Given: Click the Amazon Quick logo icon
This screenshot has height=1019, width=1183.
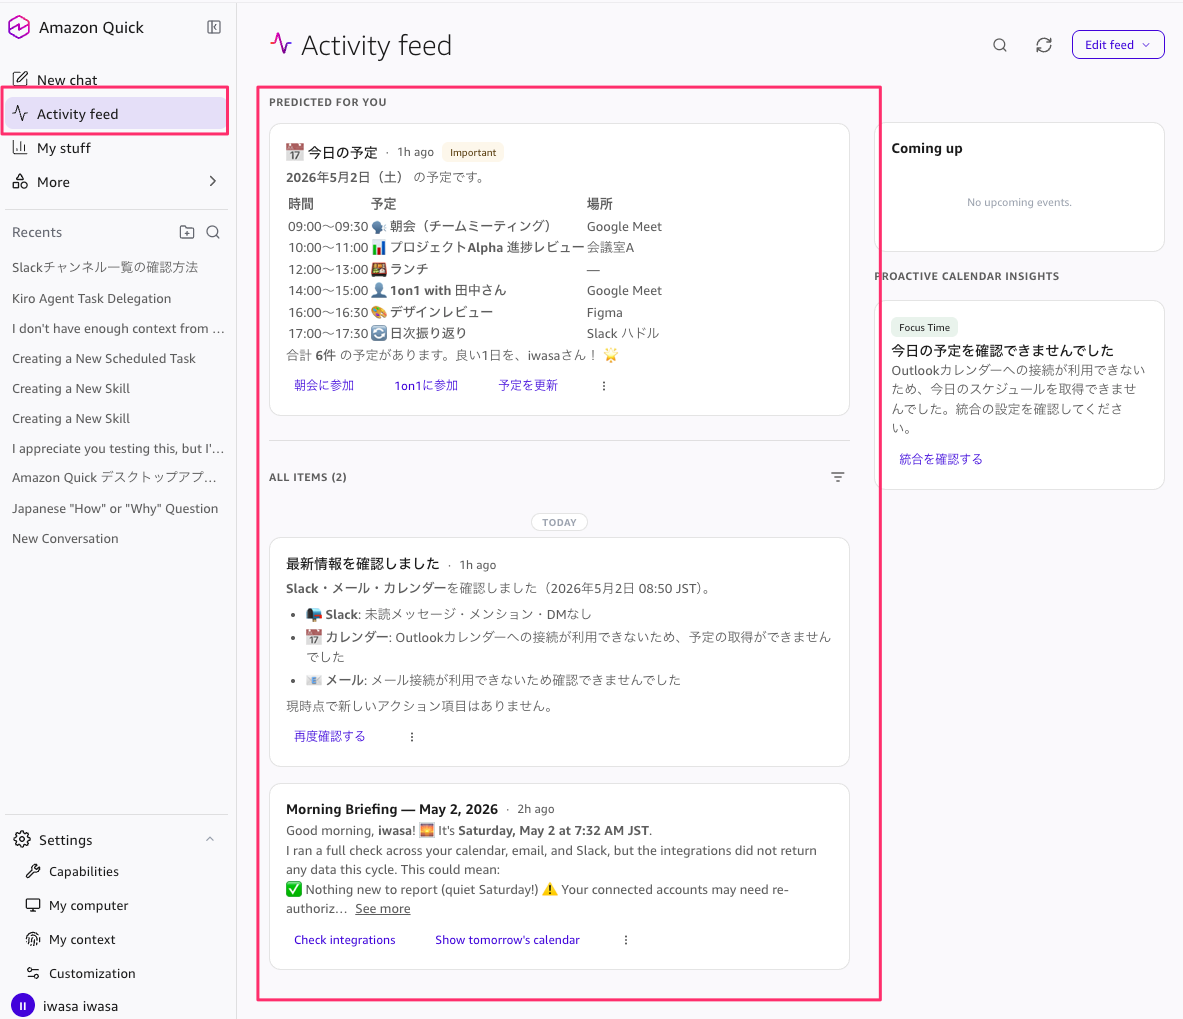Looking at the screenshot, I should (19, 27).
